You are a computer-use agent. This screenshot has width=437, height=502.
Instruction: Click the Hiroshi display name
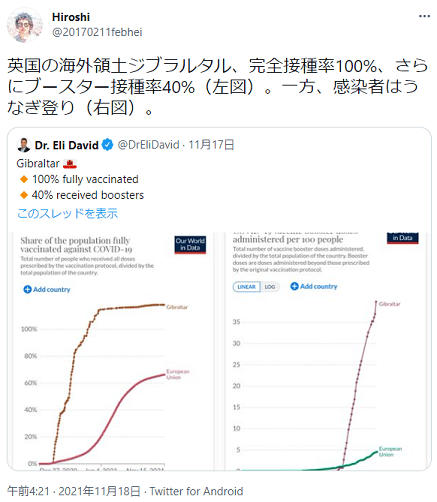click(x=71, y=17)
